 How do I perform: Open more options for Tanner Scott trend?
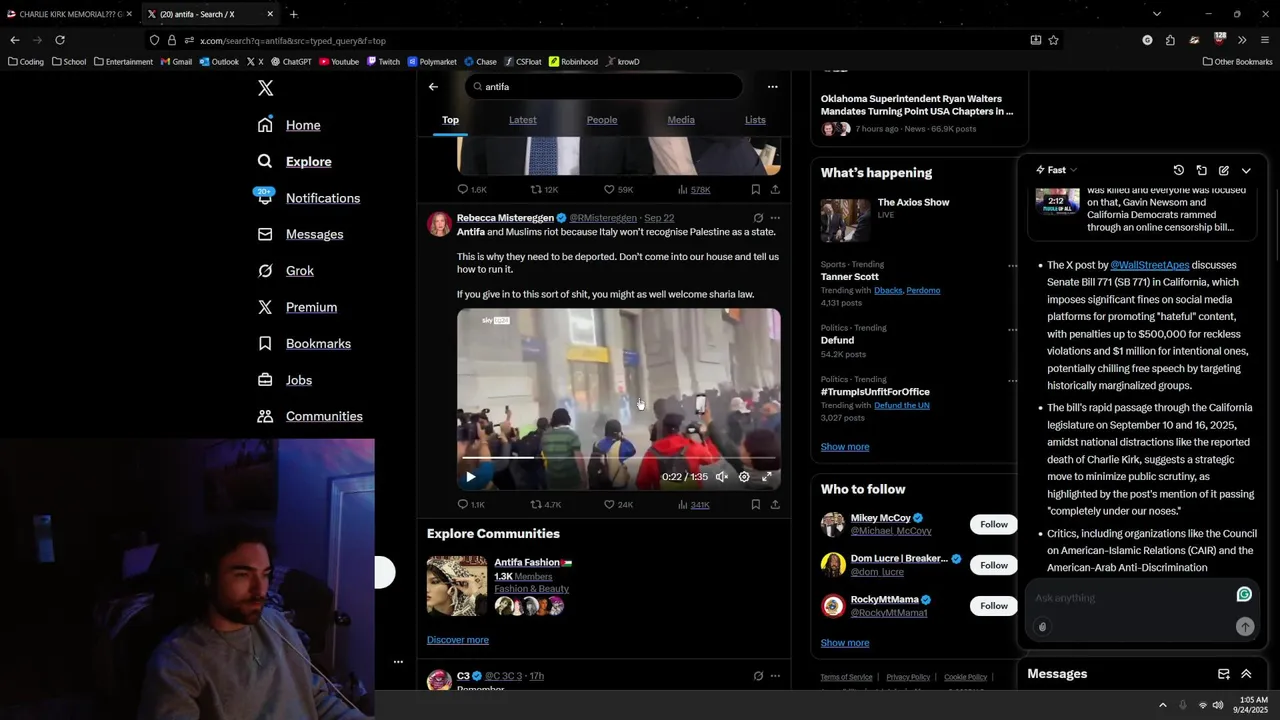click(1012, 266)
